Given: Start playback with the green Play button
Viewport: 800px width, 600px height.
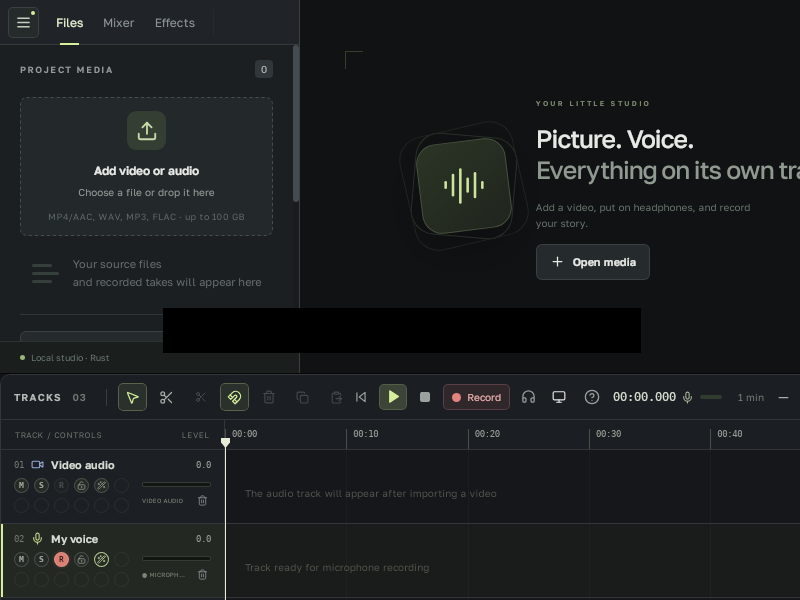Looking at the screenshot, I should (x=393, y=397).
